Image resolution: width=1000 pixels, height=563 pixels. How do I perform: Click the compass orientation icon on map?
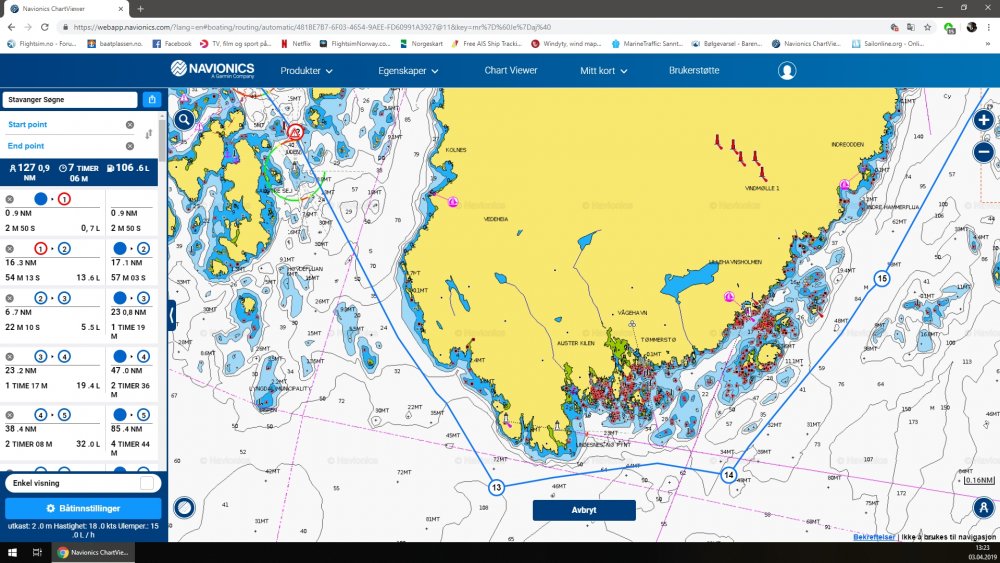coord(184,508)
